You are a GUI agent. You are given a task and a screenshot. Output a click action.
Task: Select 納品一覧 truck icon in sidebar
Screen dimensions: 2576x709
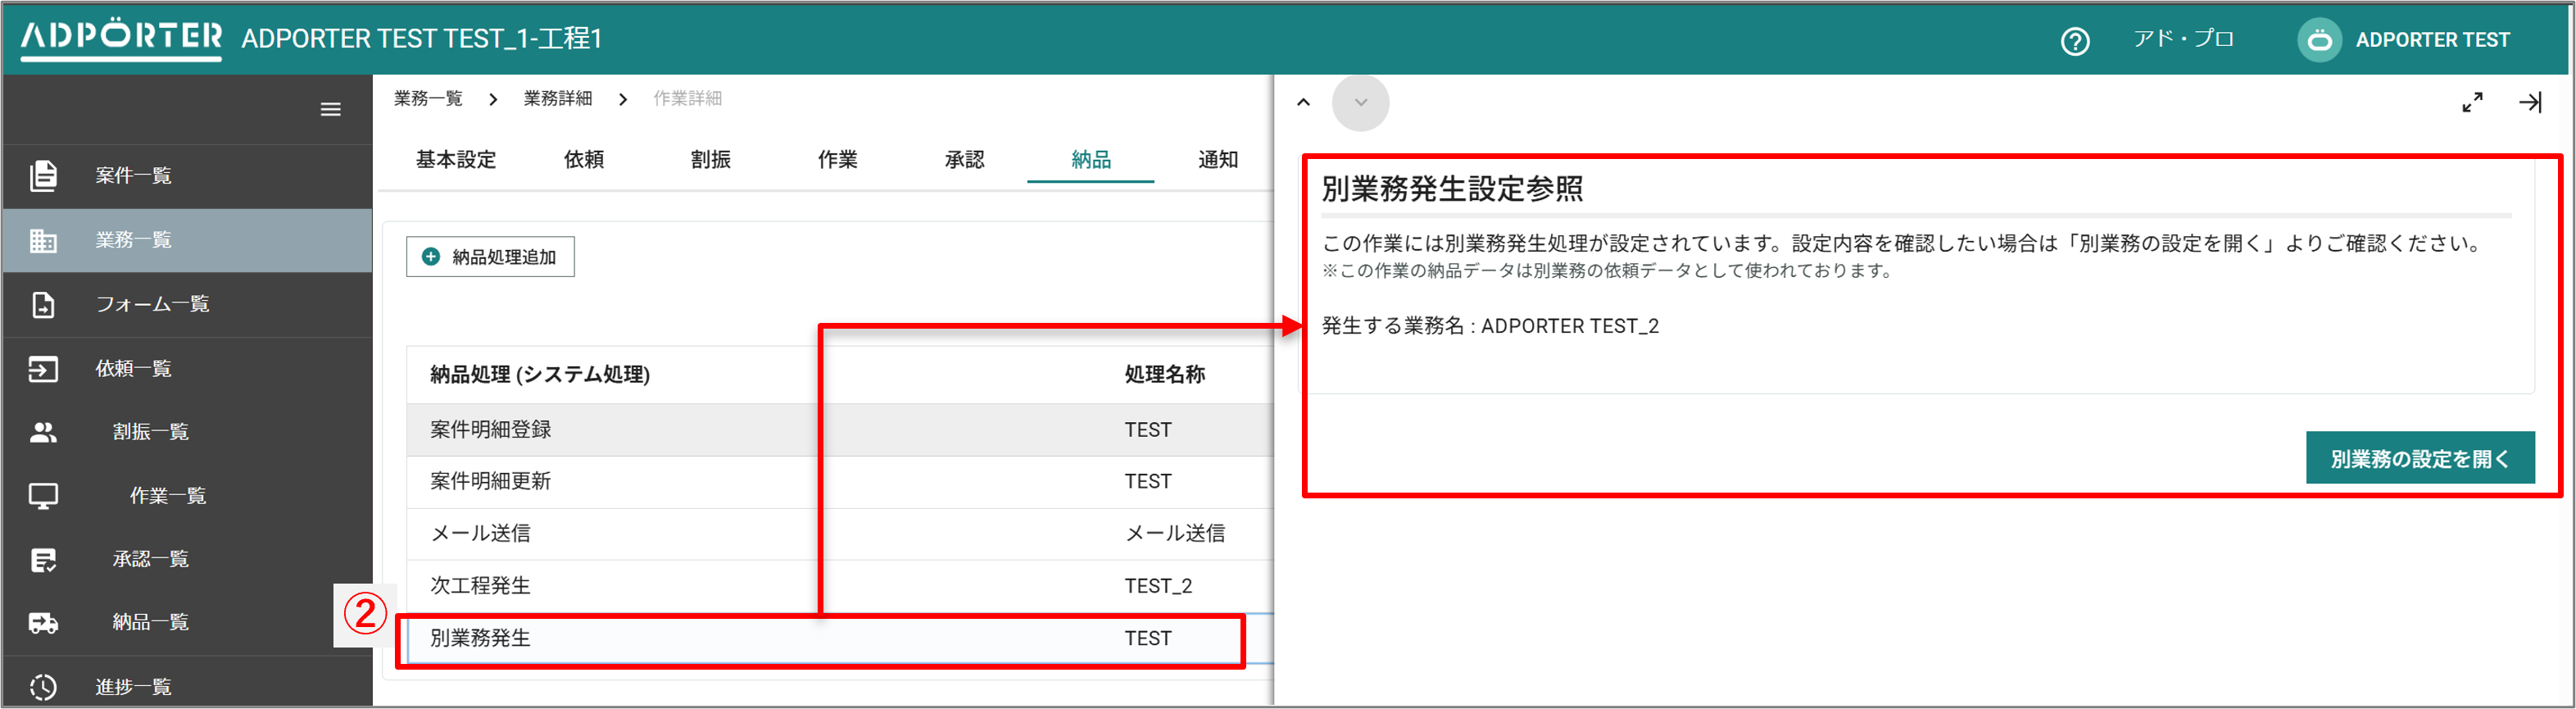43,623
